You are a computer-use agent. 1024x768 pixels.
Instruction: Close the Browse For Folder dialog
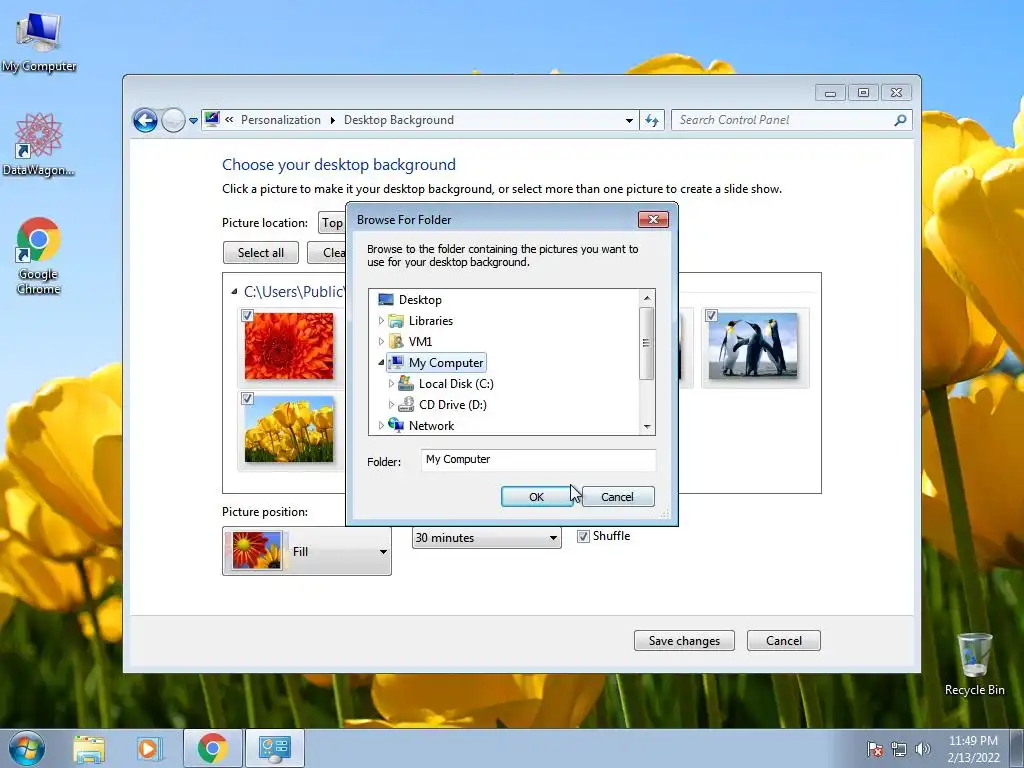pyautogui.click(x=653, y=219)
